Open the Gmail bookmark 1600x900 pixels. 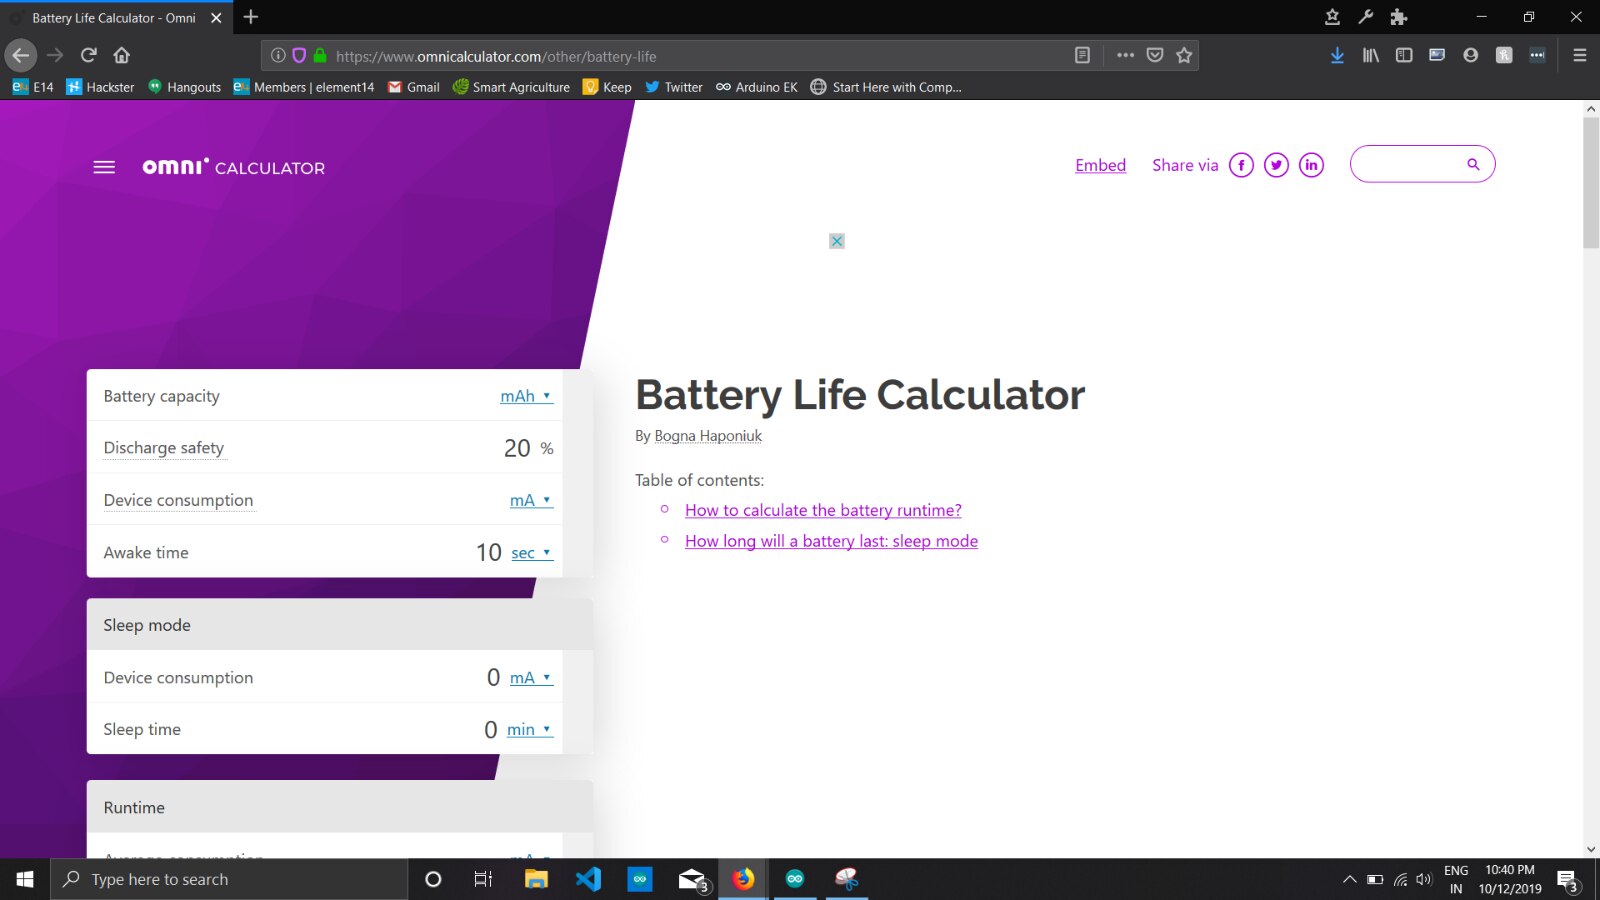pos(413,87)
